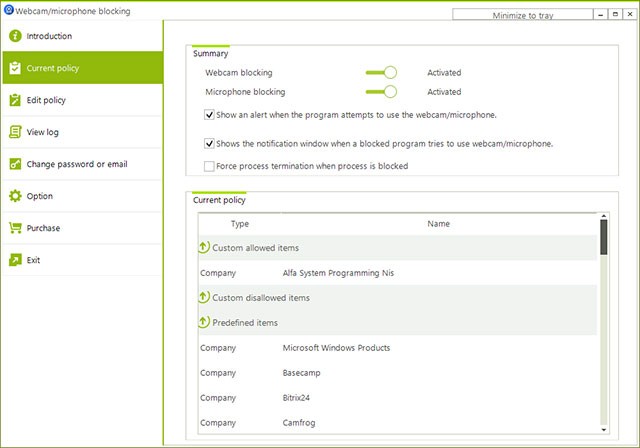Click the View log list icon
This screenshot has width=640, height=448.
(15, 132)
